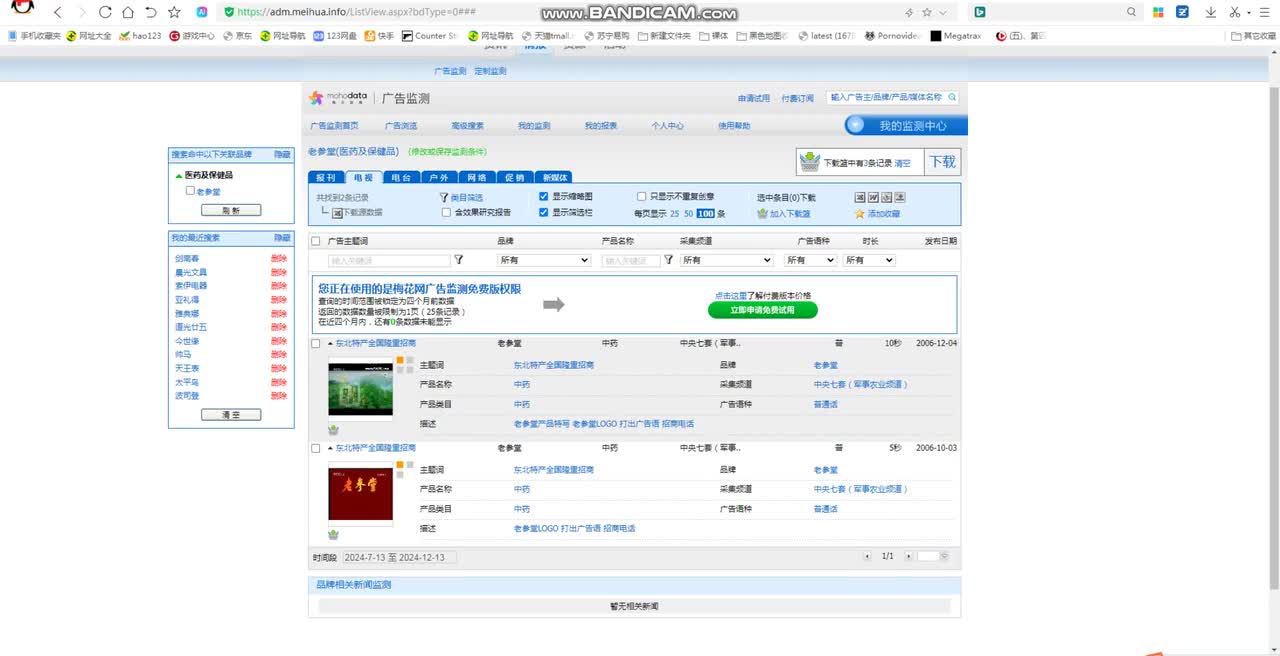Image resolution: width=1280 pixels, height=656 pixels.
Task: Bookmark page with star icon in toolbar
Action: 174,12
